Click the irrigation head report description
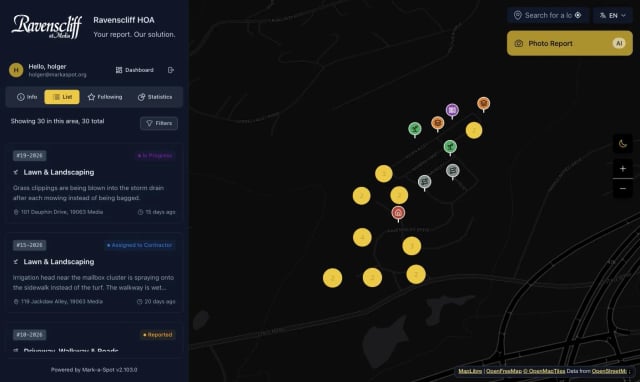Viewport: 640px width, 382px height. 93,282
